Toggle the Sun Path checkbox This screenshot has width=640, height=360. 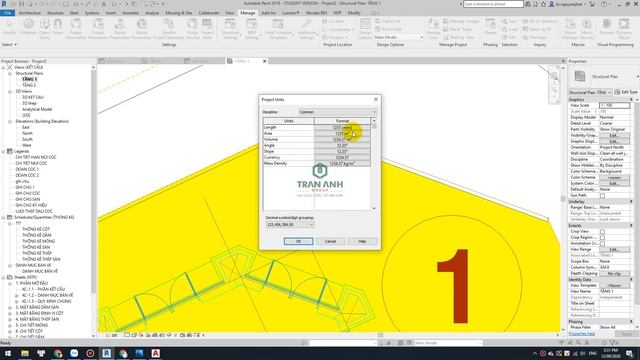pyautogui.click(x=602, y=196)
